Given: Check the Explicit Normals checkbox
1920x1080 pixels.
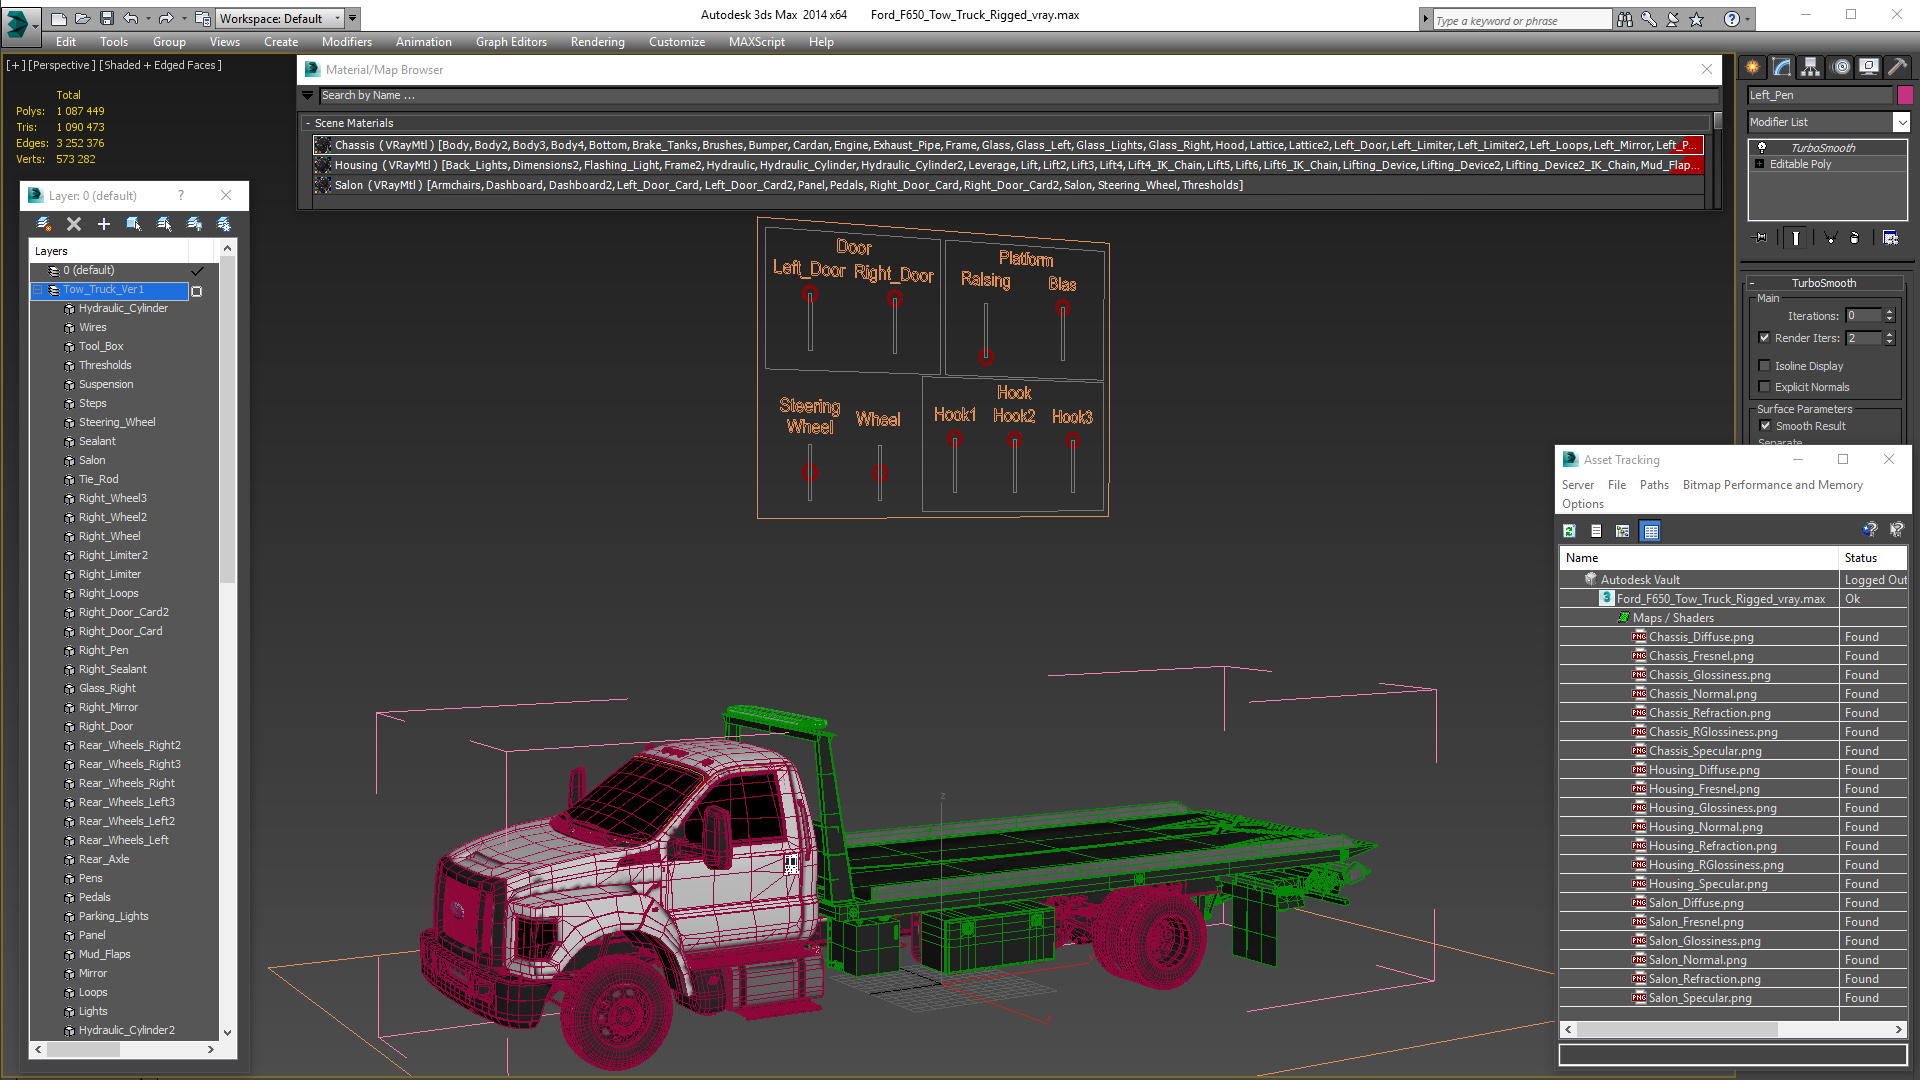Looking at the screenshot, I should click(x=1765, y=387).
